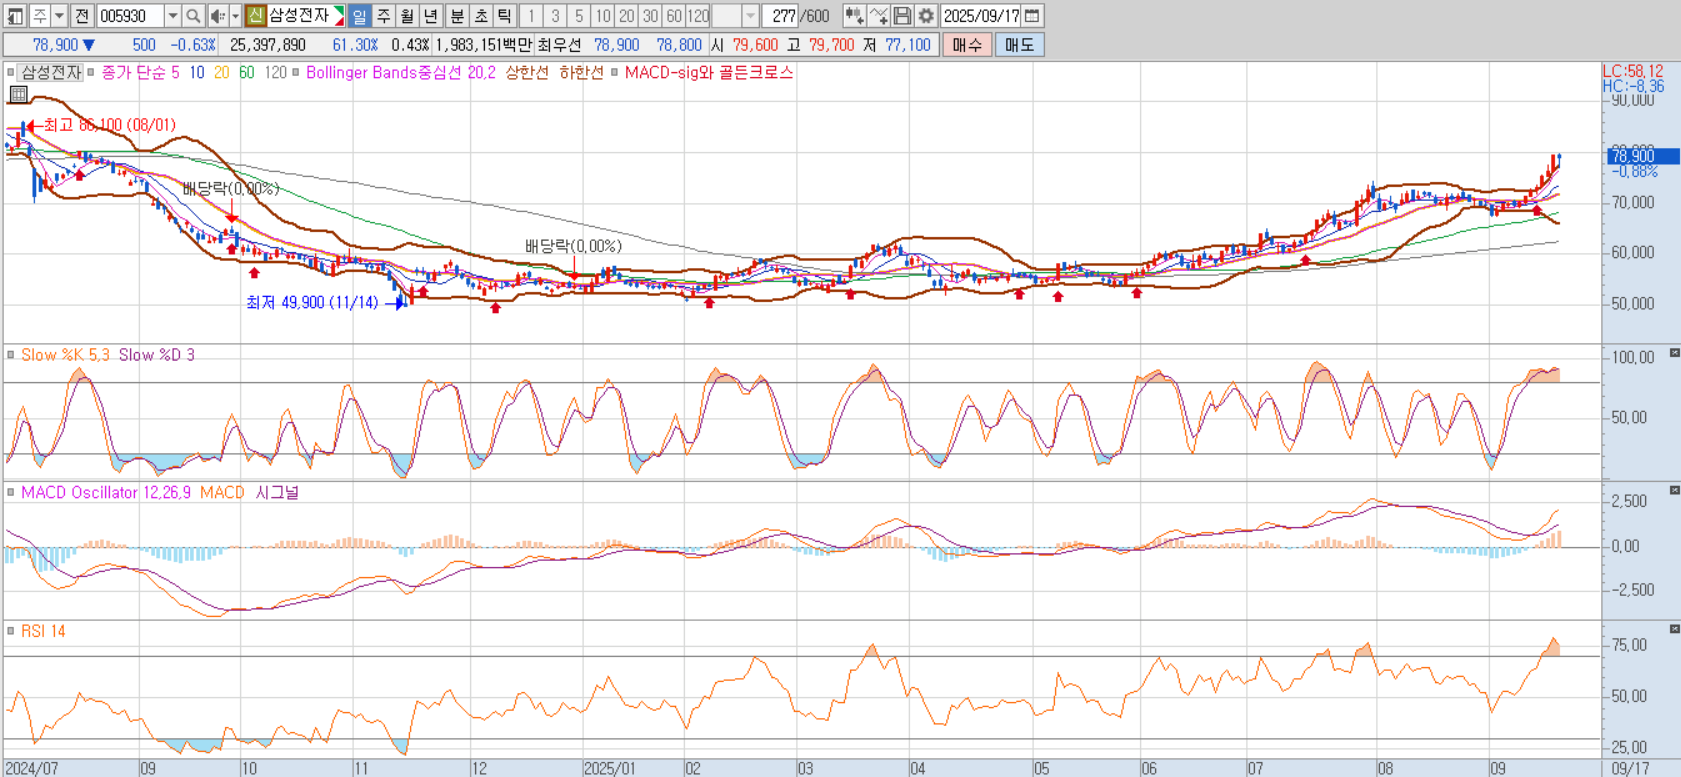
Task: Click the RSI 14 legend marker square
Action: (x=11, y=631)
